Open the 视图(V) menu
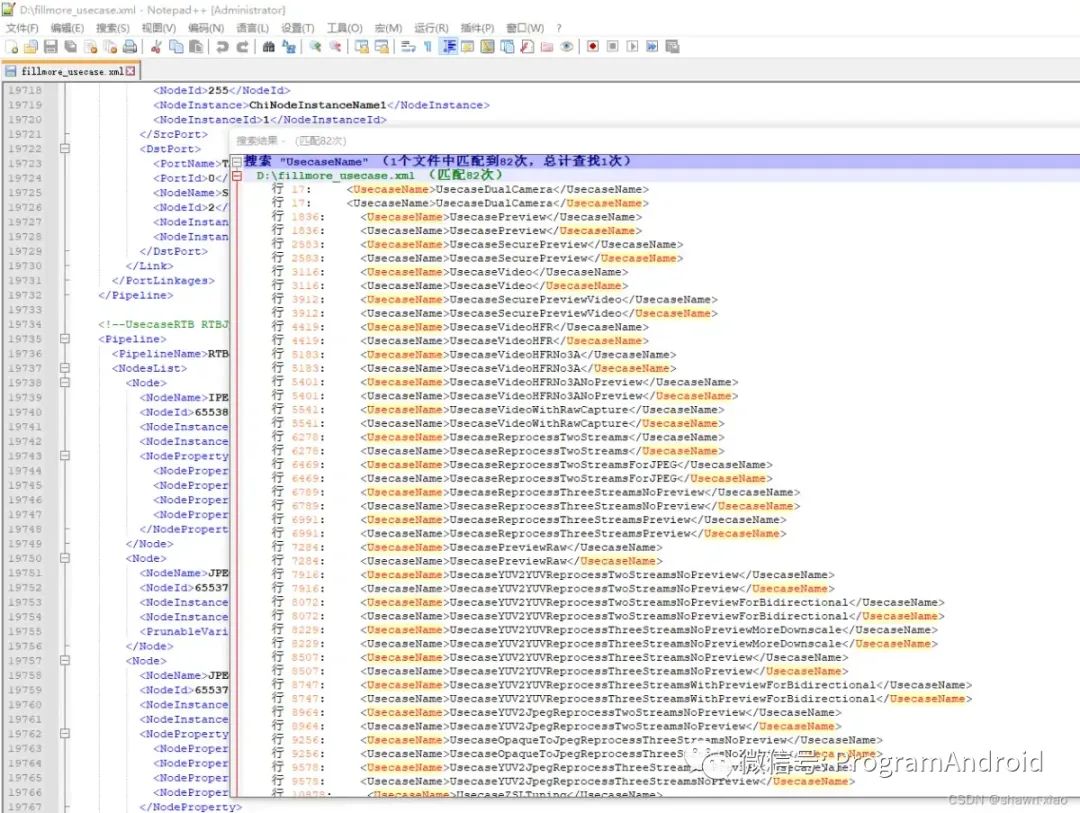Viewport: 1080px width, 813px height. (158, 28)
